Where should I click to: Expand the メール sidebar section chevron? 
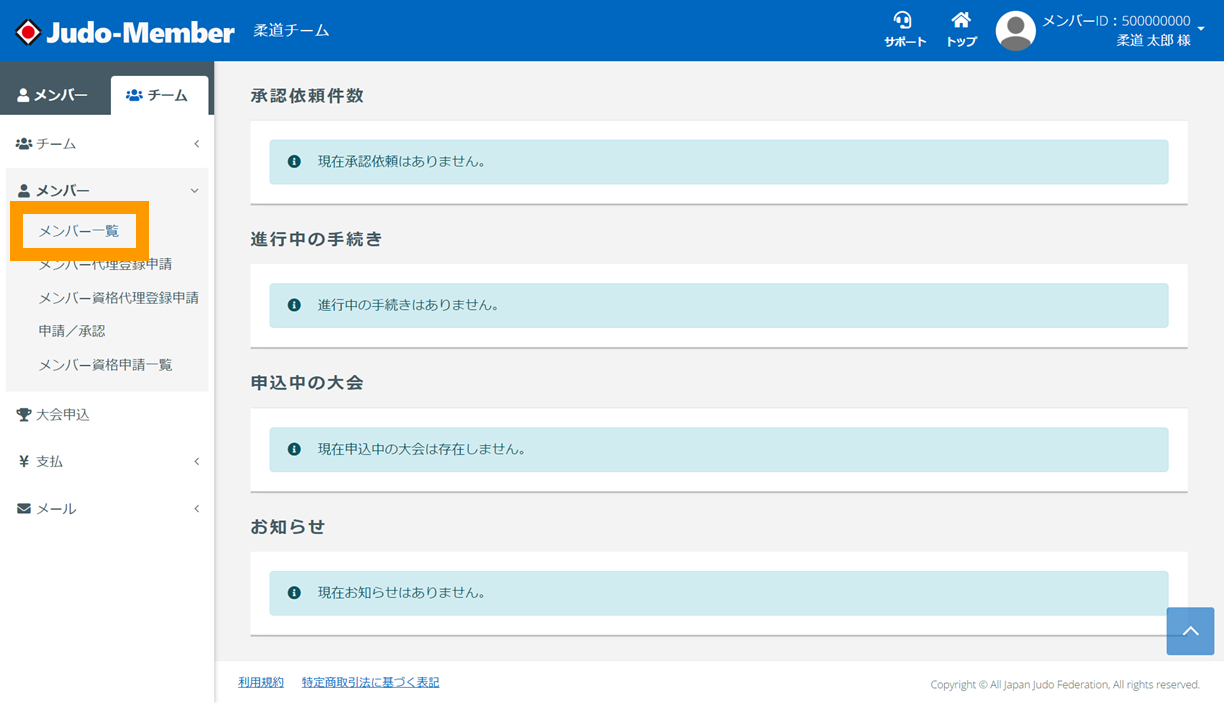pyautogui.click(x=197, y=509)
